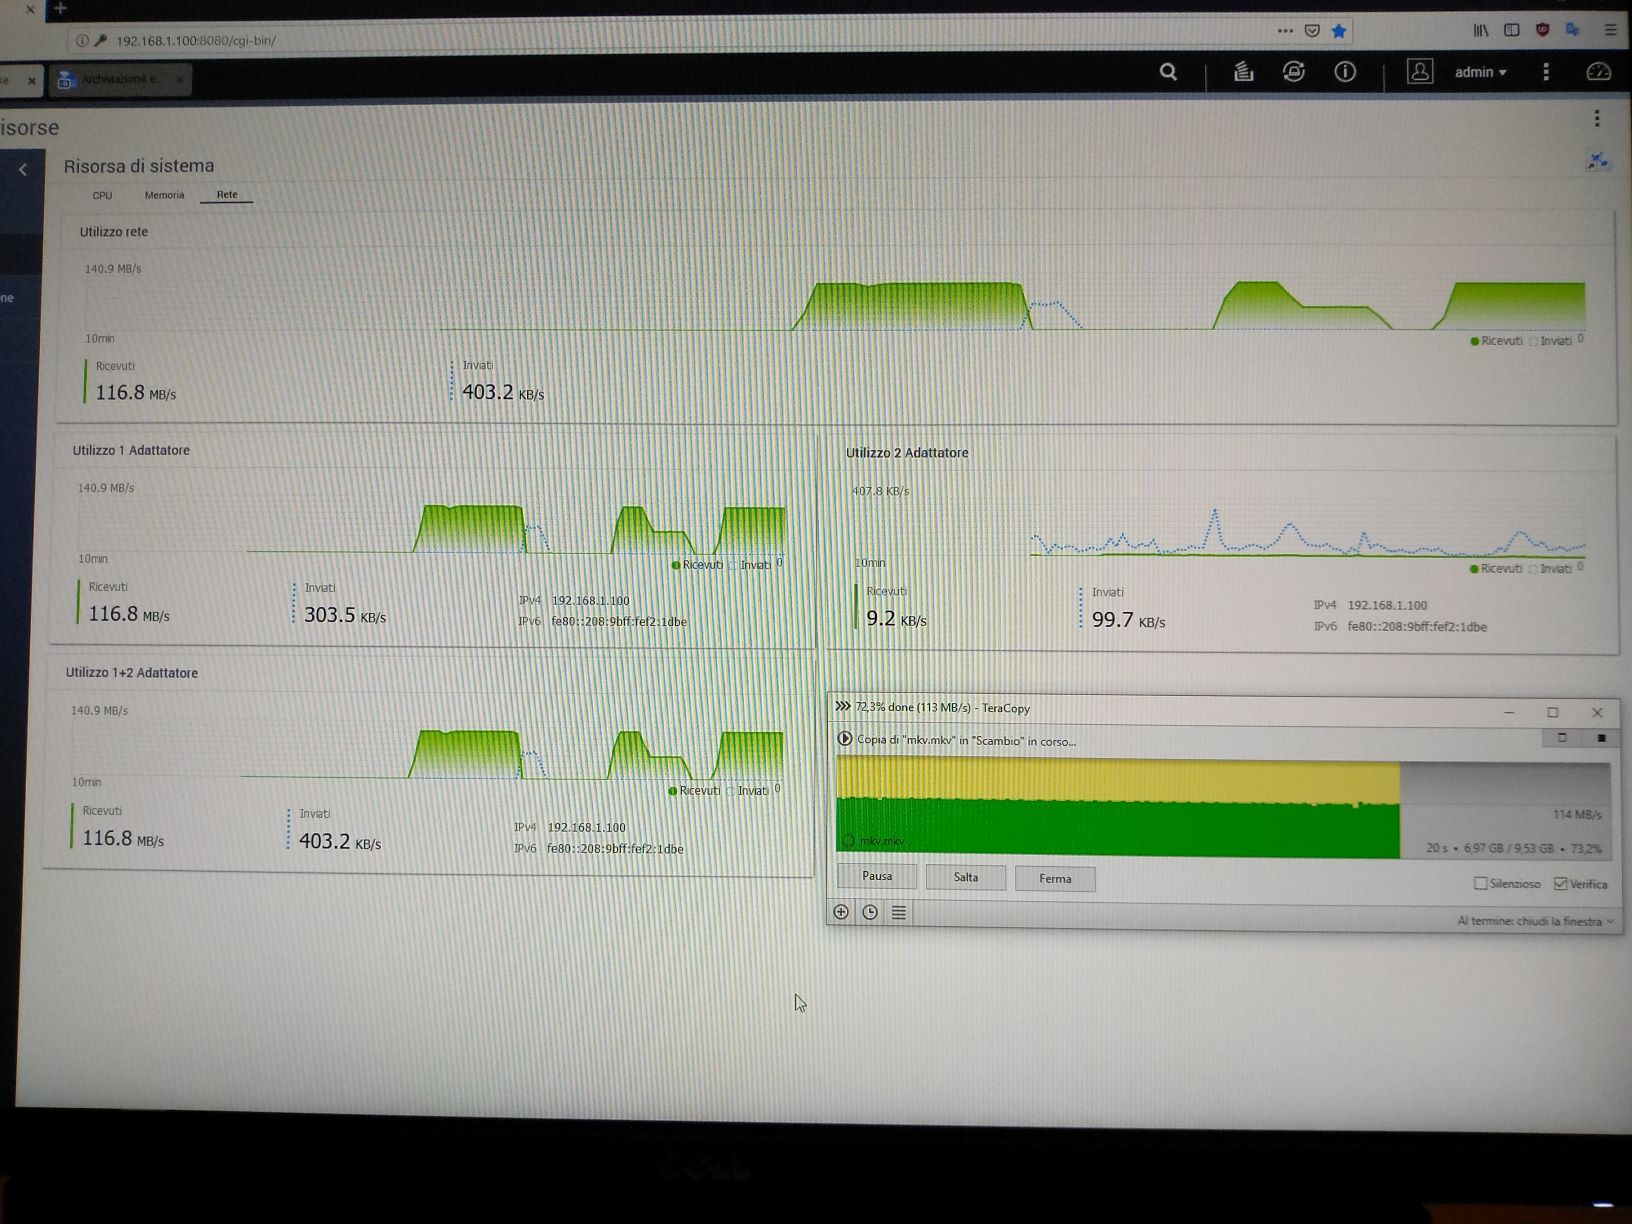Image resolution: width=1632 pixels, height=1224 pixels.
Task: Click TeraCopy add files plus icon
Action: pyautogui.click(x=841, y=912)
